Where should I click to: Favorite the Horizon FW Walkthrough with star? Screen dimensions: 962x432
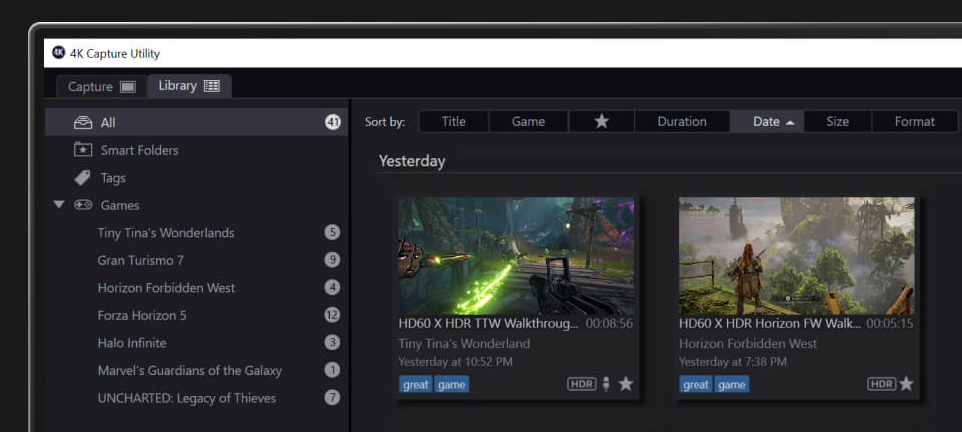point(906,384)
